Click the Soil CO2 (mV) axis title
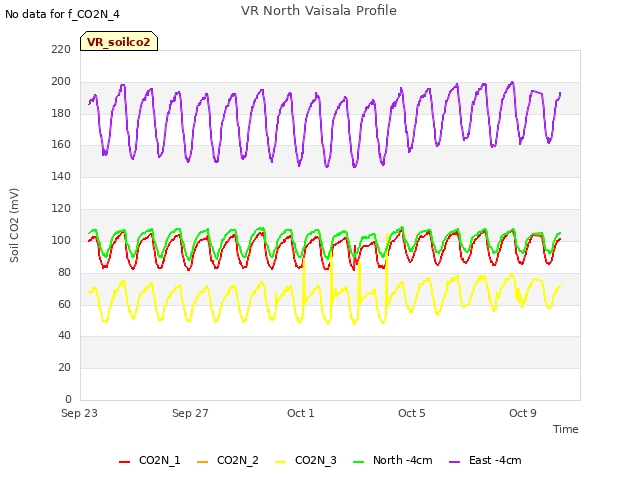Screen dimensions: 640x480 tap(14, 225)
